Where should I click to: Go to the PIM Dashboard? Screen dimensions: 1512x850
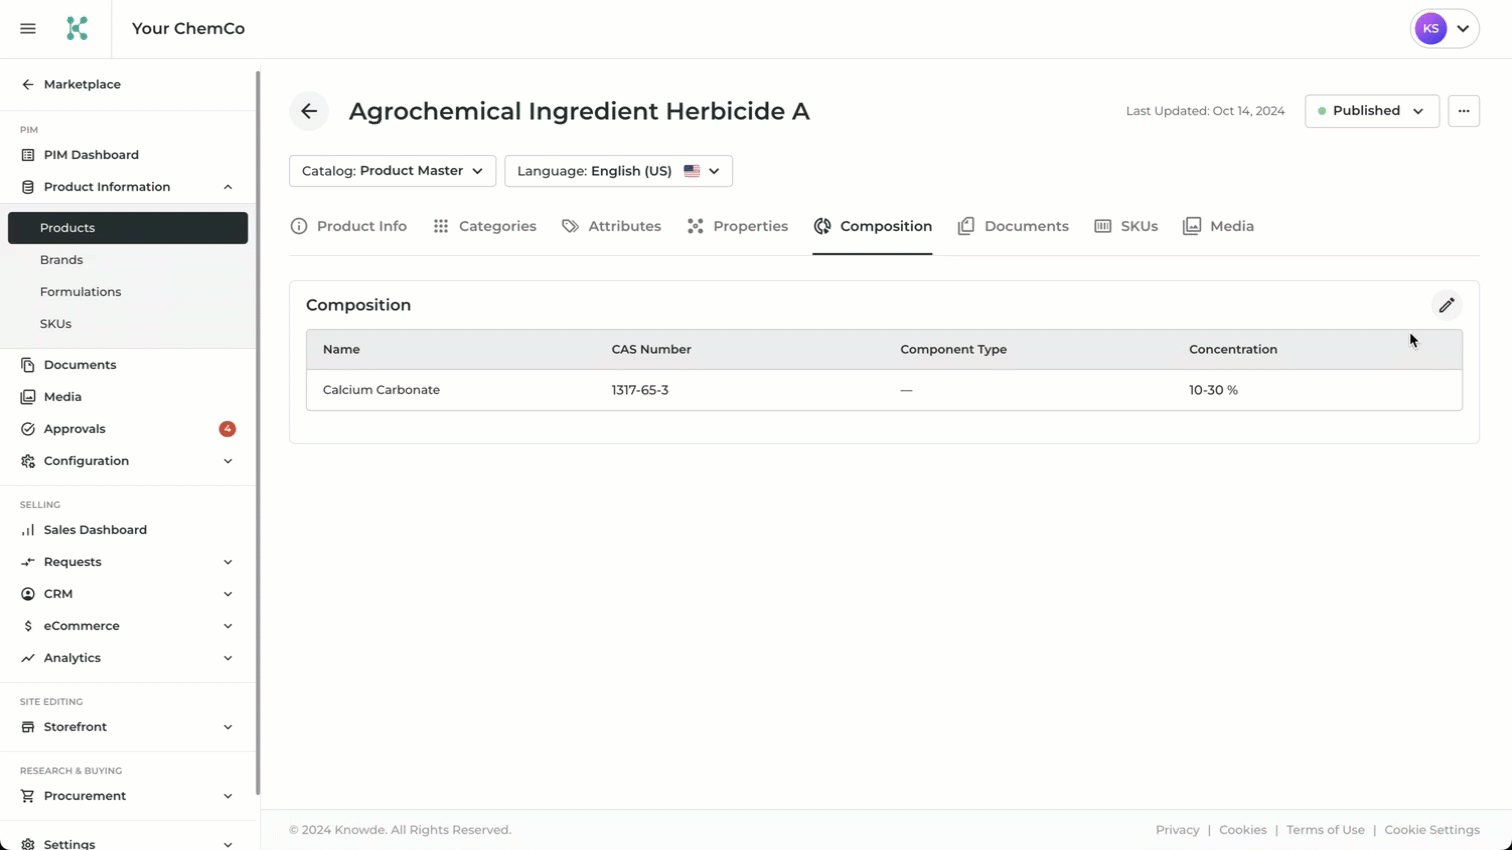coord(91,155)
